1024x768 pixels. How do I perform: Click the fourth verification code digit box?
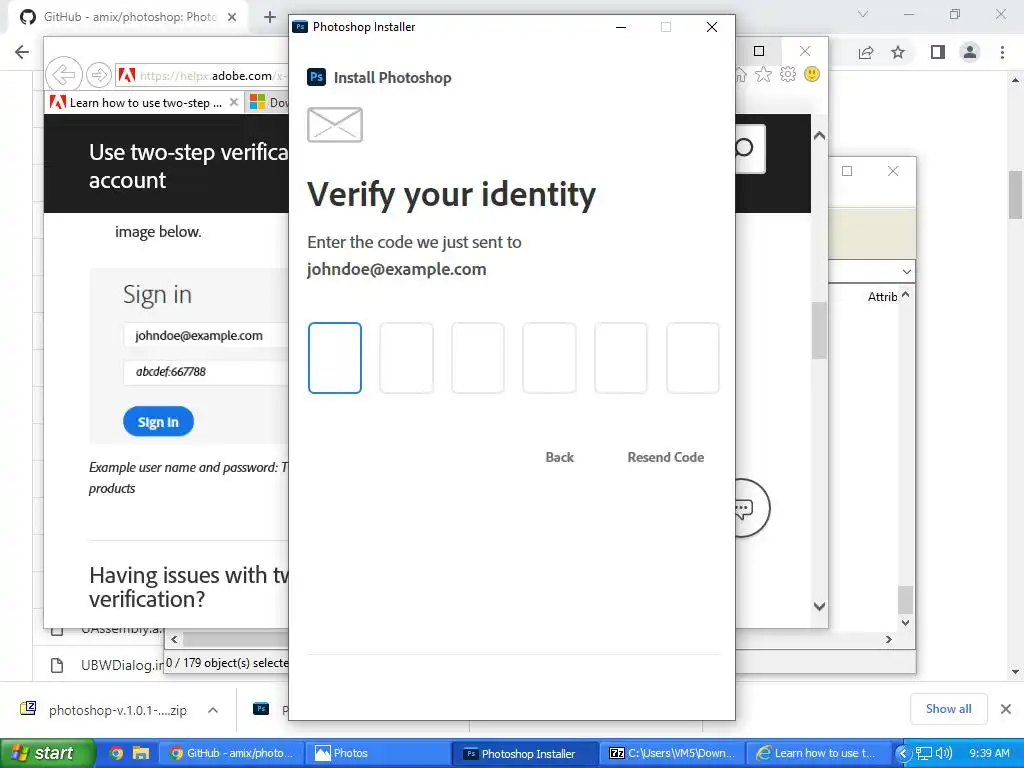click(x=549, y=358)
